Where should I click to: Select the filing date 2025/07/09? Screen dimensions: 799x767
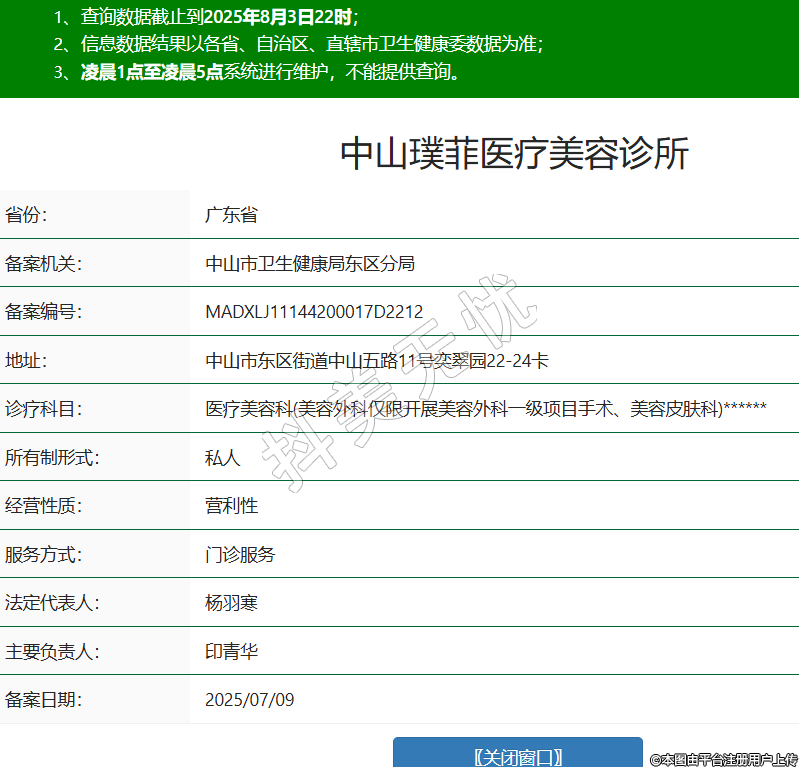click(250, 700)
